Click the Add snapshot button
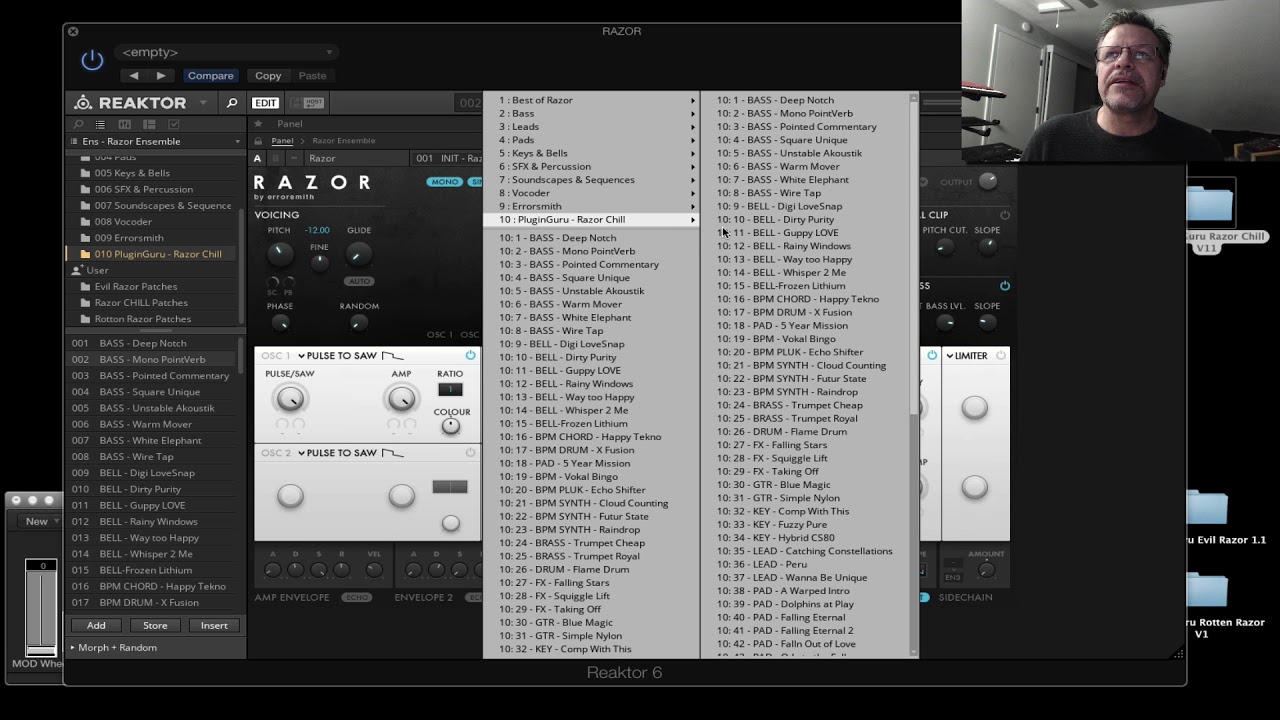The width and height of the screenshot is (1280, 720). tap(96, 625)
